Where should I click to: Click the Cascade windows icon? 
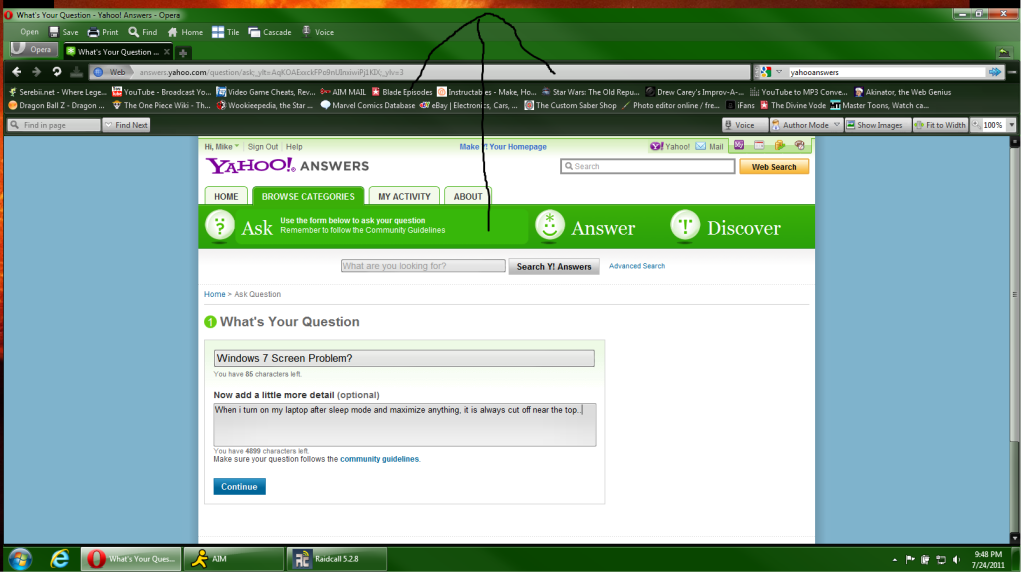270,32
